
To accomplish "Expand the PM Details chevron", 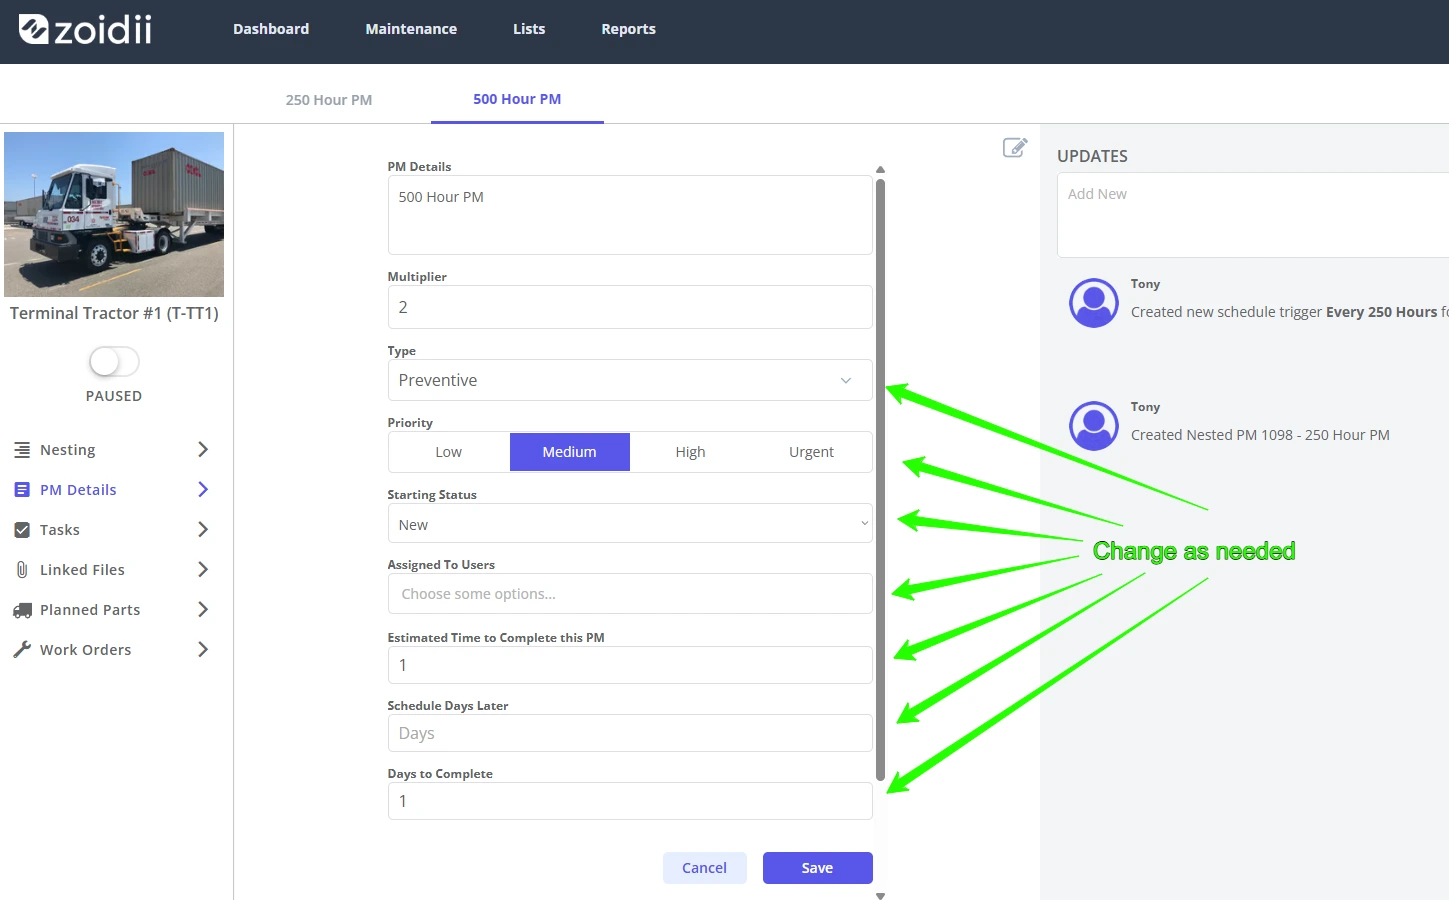I will coord(203,490).
